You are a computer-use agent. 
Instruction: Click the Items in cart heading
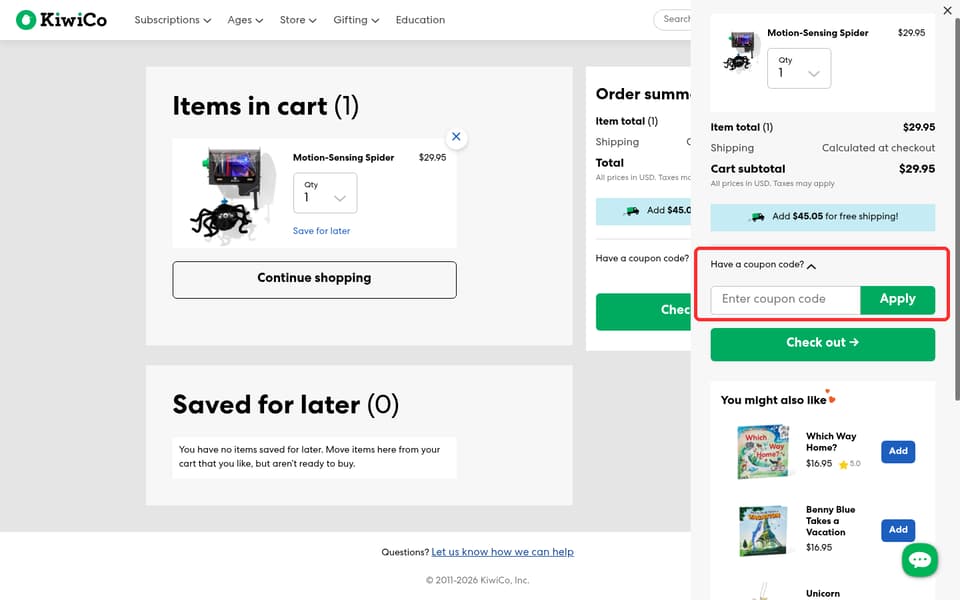265,106
